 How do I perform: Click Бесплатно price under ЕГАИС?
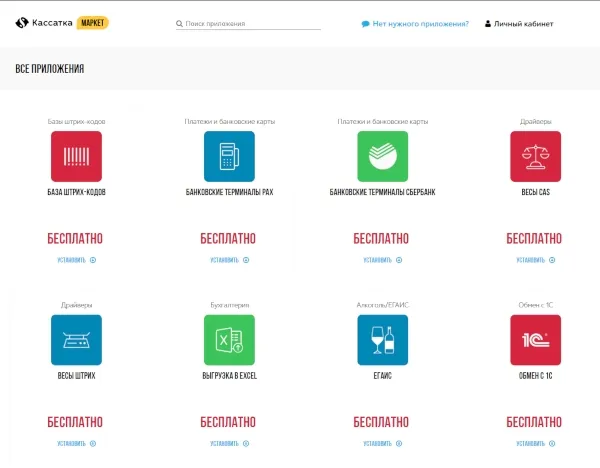tap(381, 422)
